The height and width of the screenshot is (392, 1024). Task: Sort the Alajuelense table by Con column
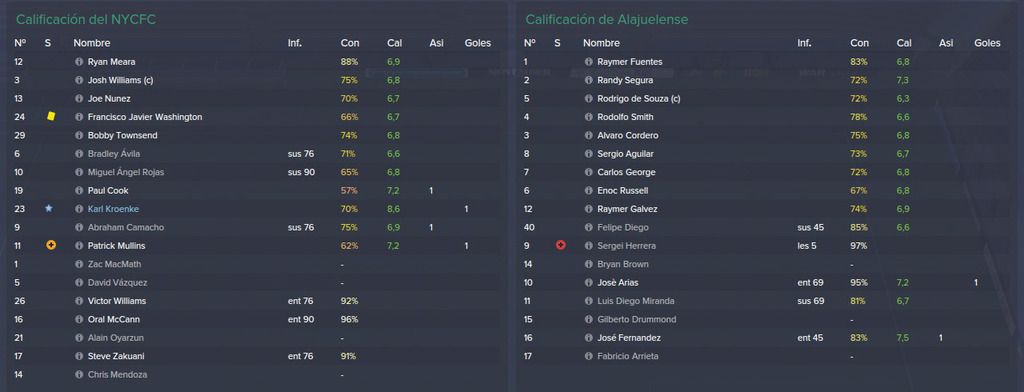click(x=859, y=43)
